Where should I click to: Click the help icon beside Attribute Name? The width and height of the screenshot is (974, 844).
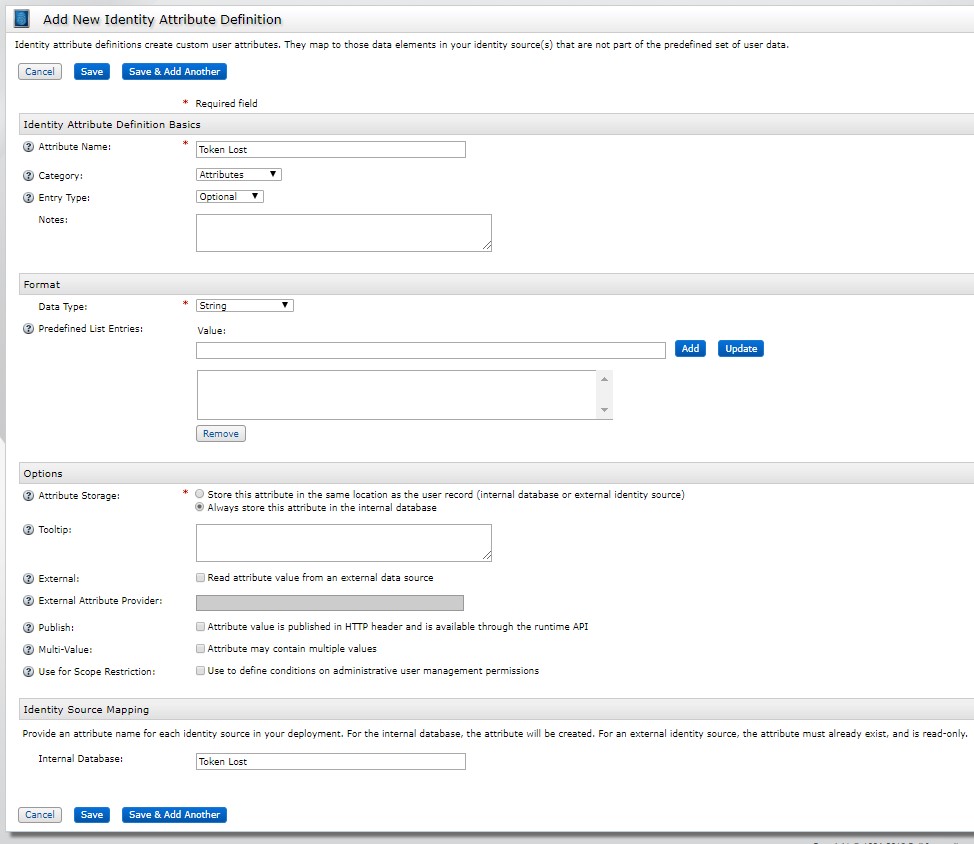[28, 148]
